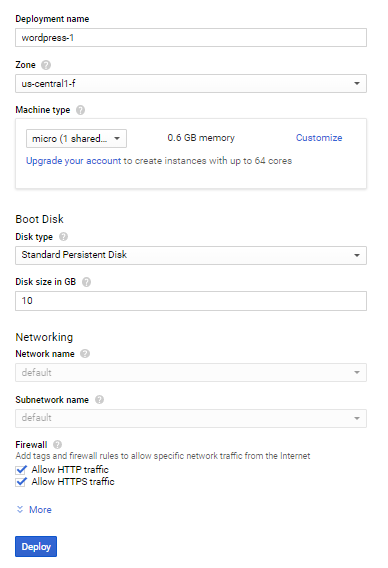Click the Deploy button

36,546
